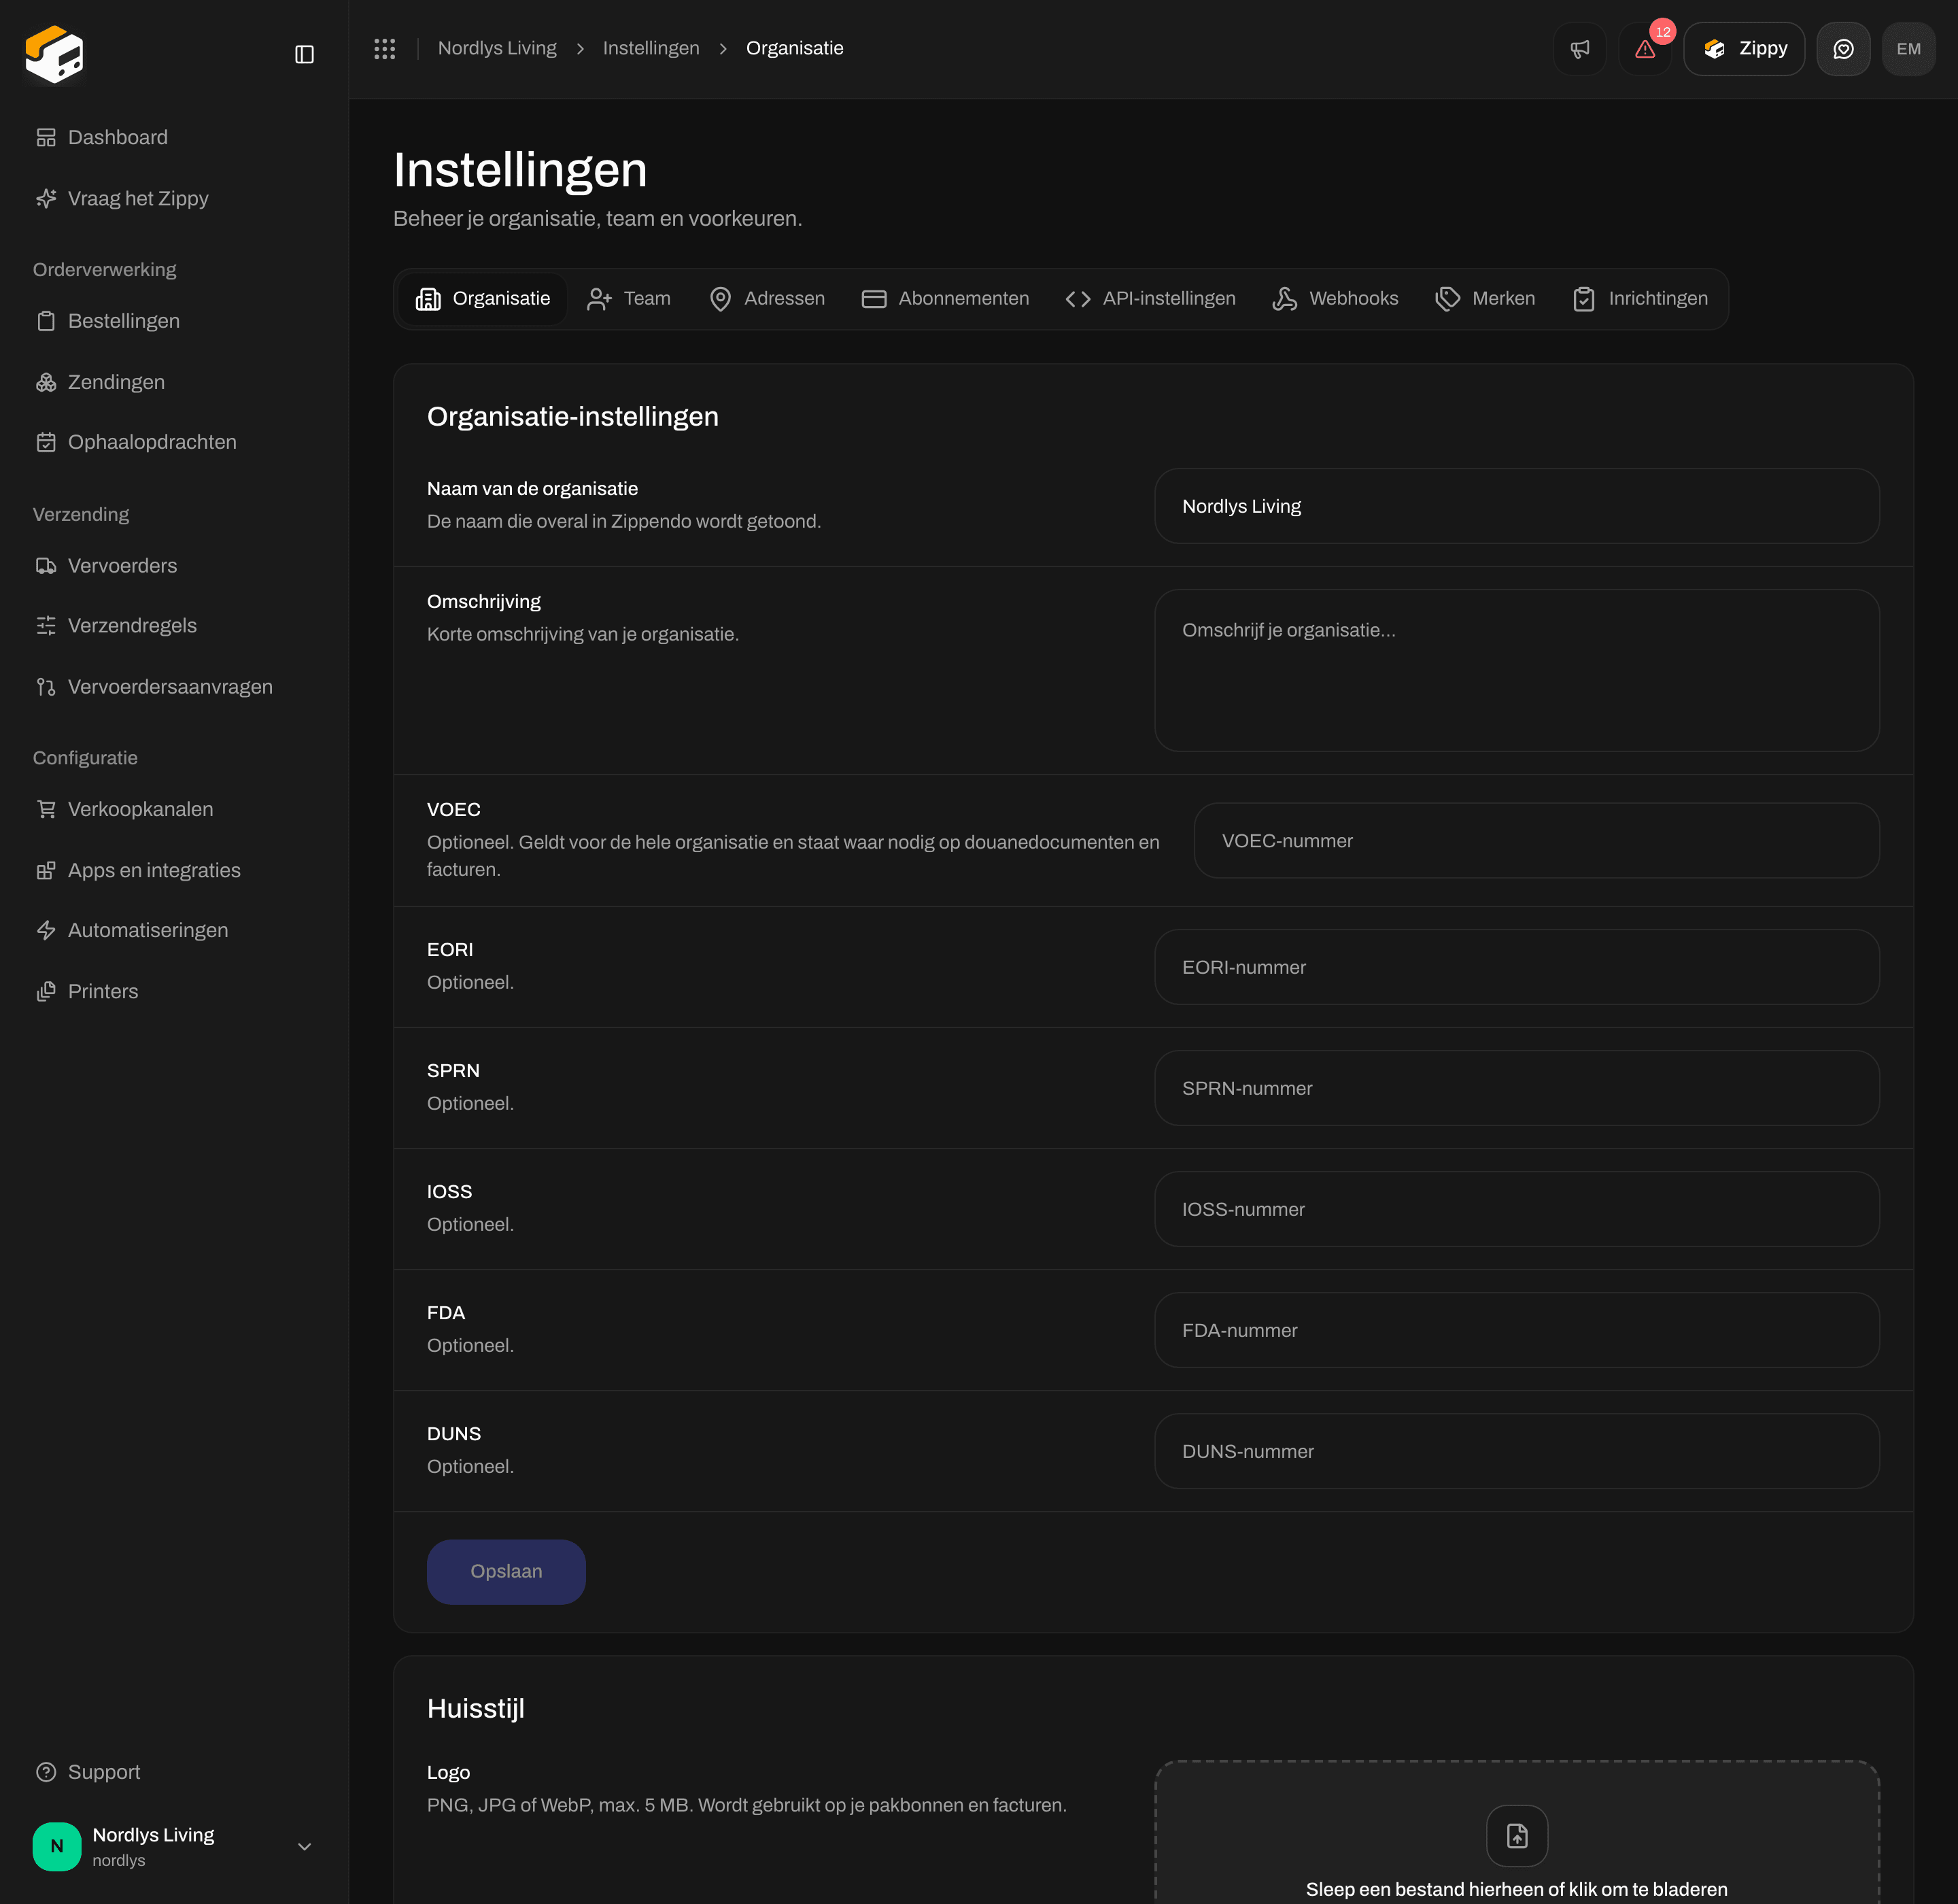Open Automatiseringen page
The image size is (1958, 1904).
click(x=174, y=930)
